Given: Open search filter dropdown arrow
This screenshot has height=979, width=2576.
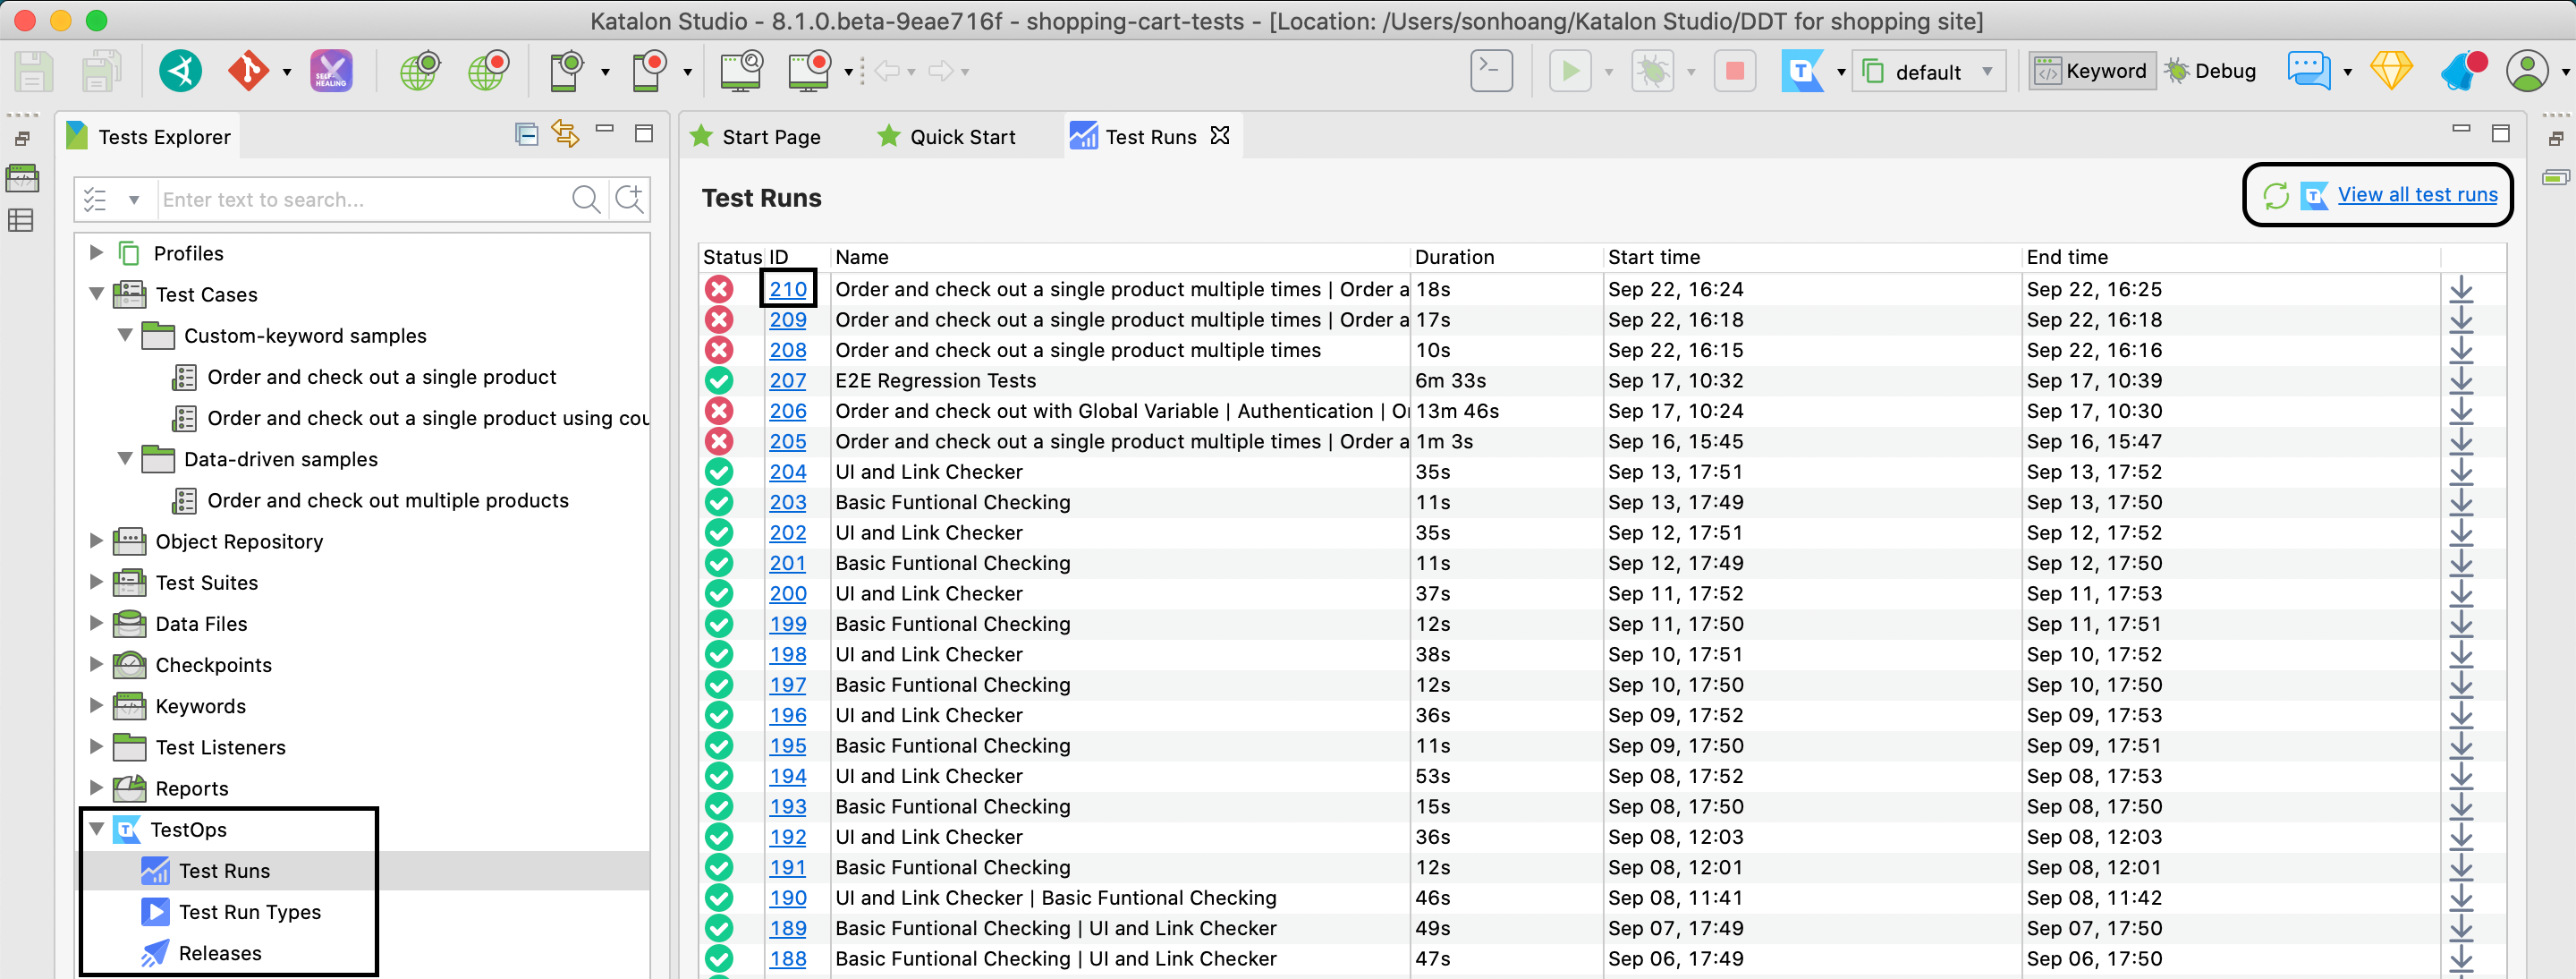Looking at the screenshot, I should (134, 200).
